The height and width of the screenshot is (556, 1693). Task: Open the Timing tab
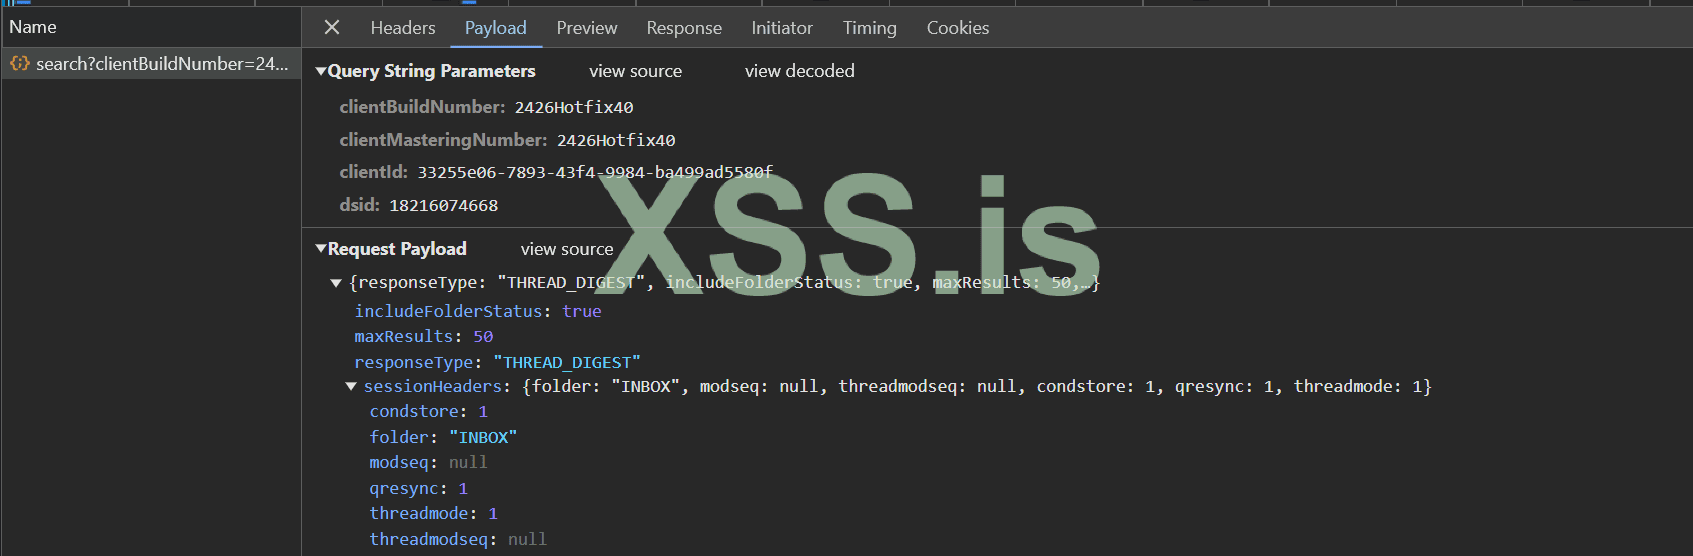[870, 28]
